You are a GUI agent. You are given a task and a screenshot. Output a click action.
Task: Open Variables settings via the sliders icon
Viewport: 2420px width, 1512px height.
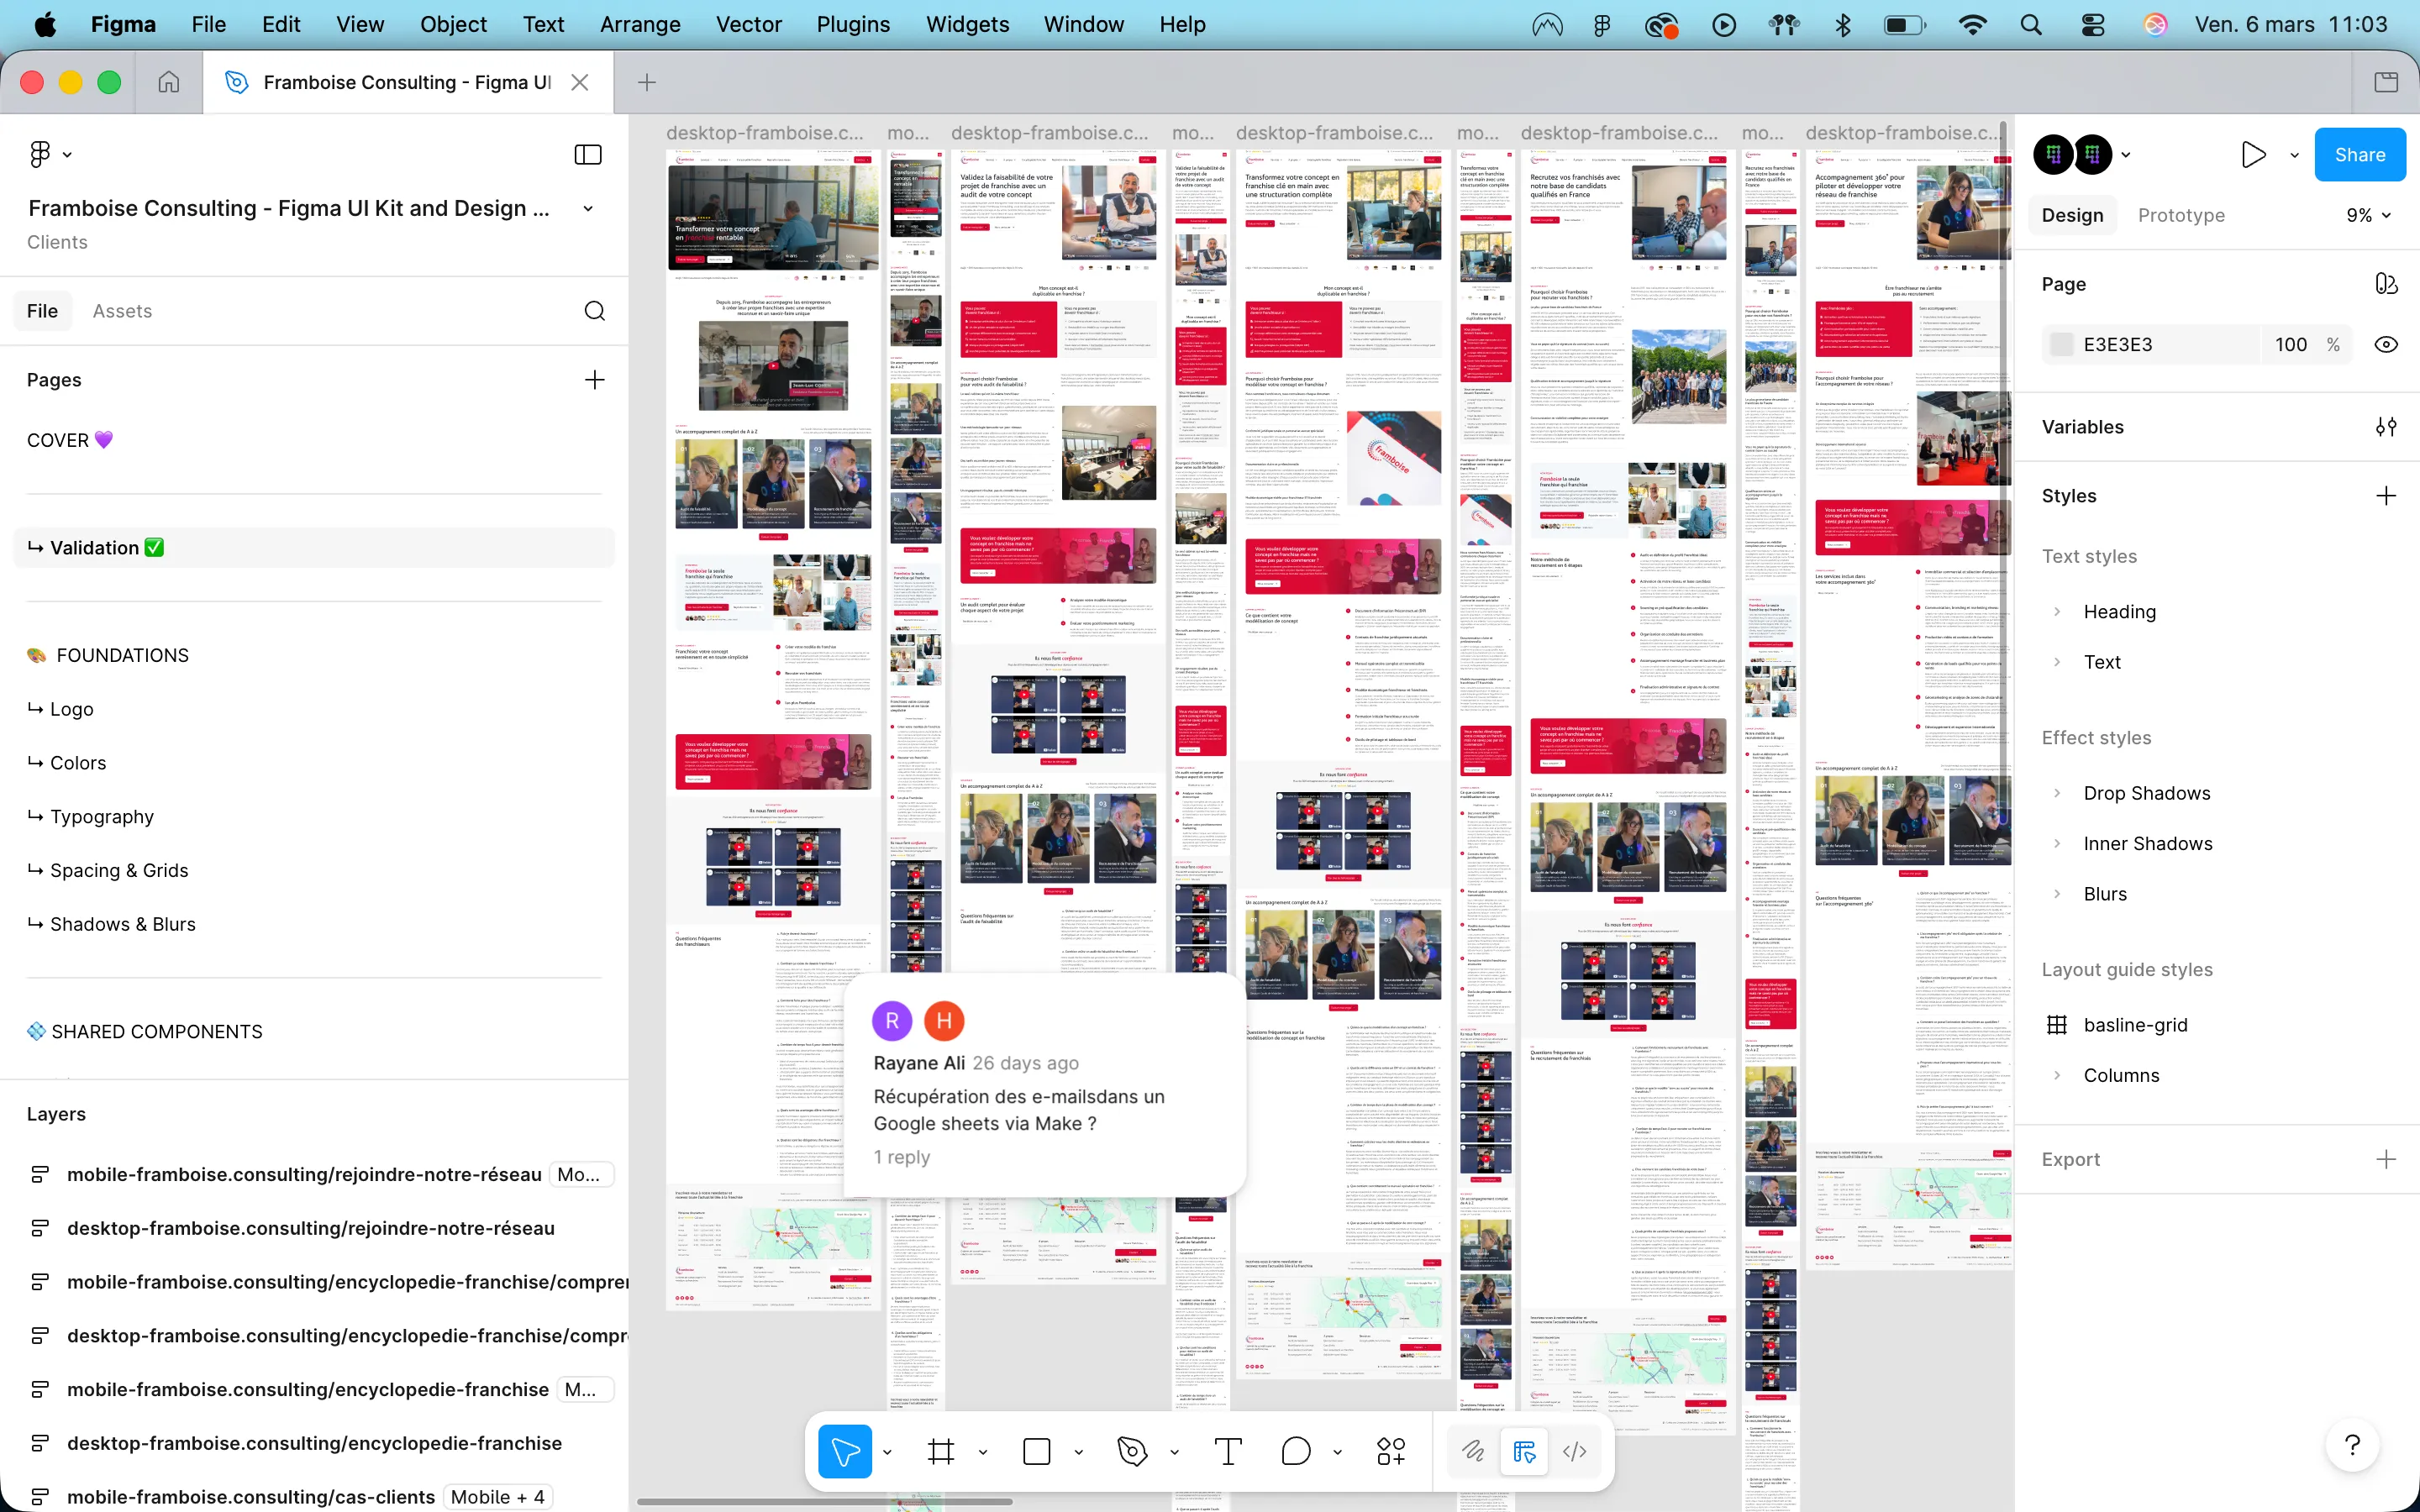tap(2387, 427)
